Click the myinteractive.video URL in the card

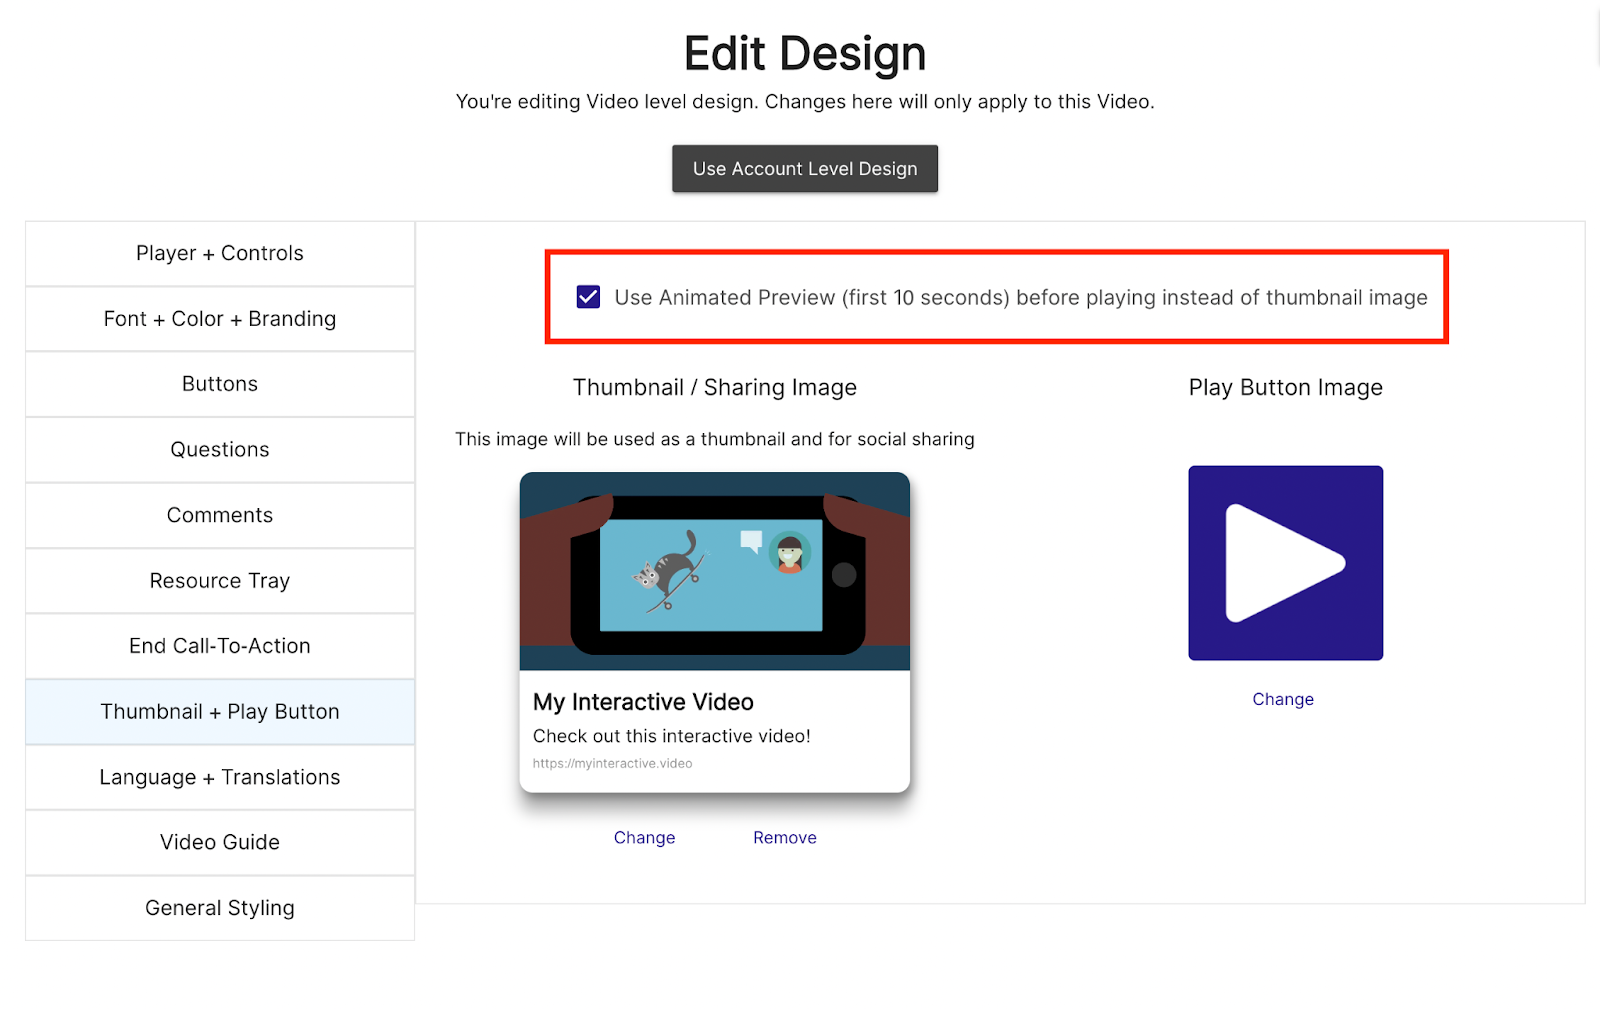click(x=612, y=764)
